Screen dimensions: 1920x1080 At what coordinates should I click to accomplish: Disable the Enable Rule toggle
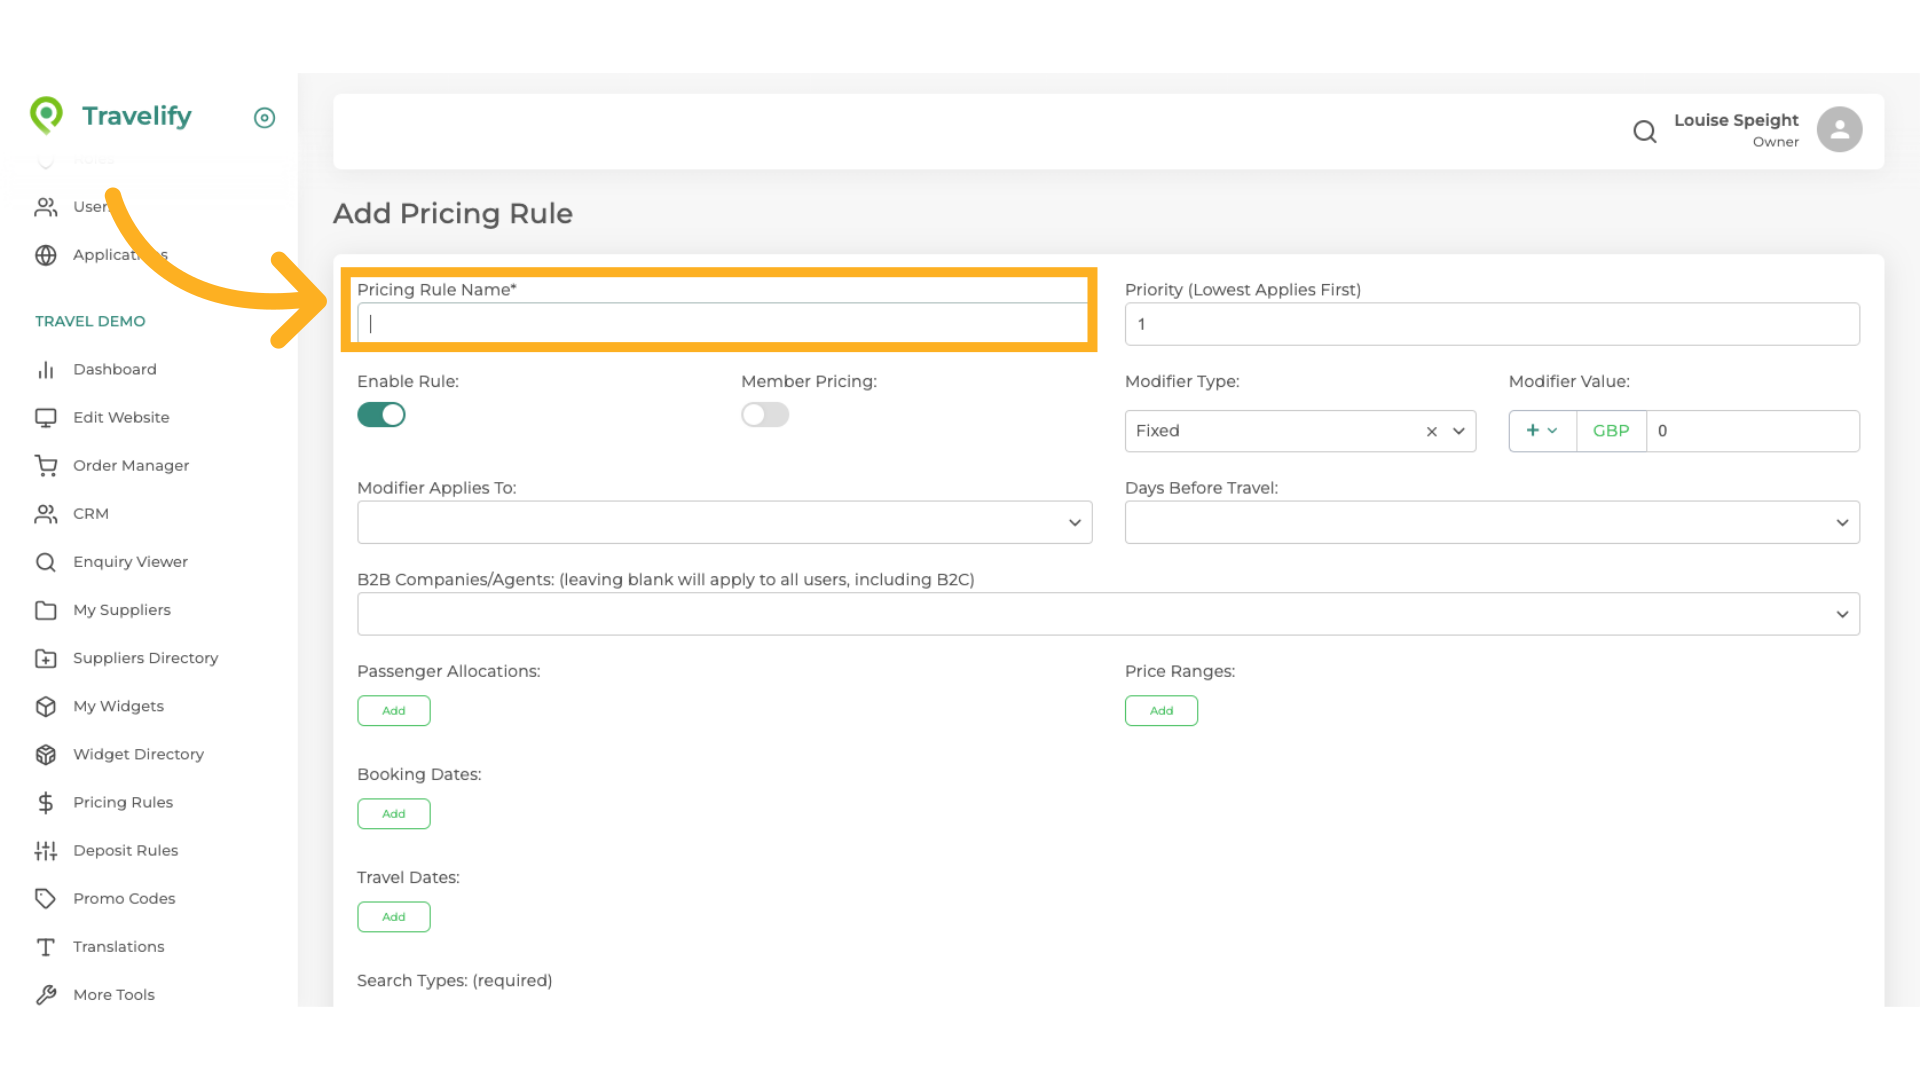[381, 415]
